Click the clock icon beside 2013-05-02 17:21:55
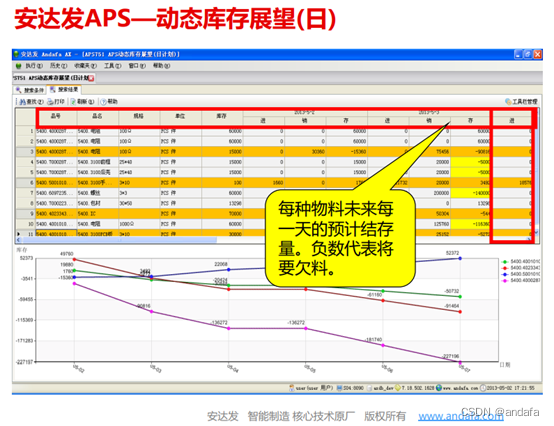Image resolution: width=554 pixels, height=426 pixels. tap(483, 388)
